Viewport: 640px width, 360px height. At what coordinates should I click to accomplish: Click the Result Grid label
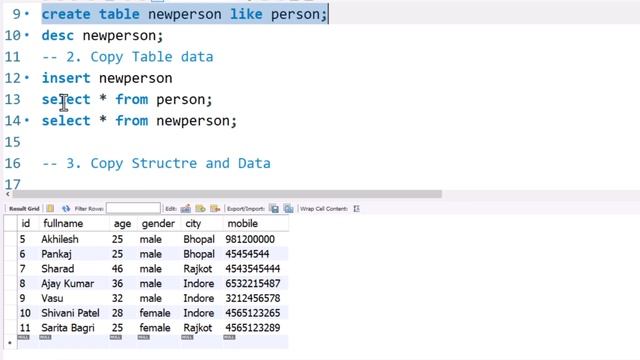(x=24, y=209)
